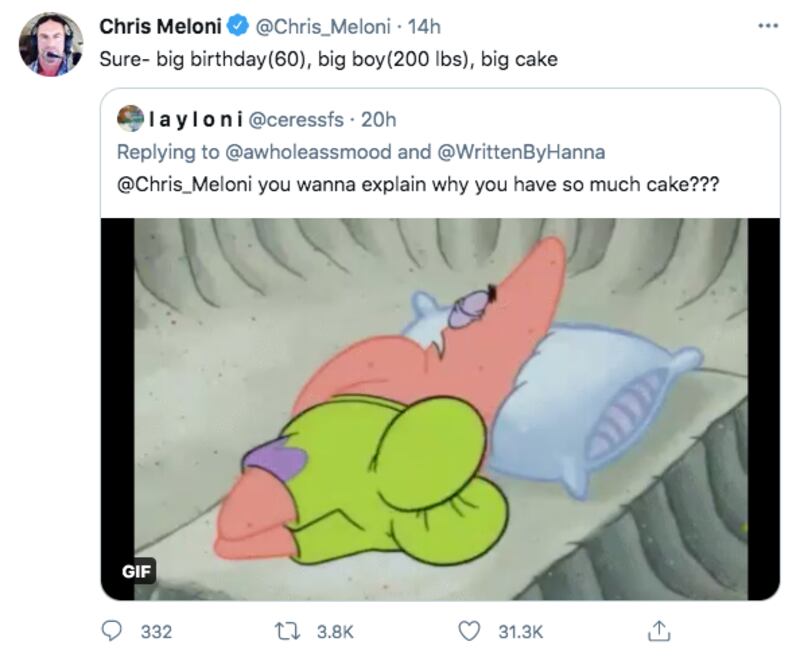
Task: Open Chris Meloni's profile avatar
Action: [x=51, y=45]
